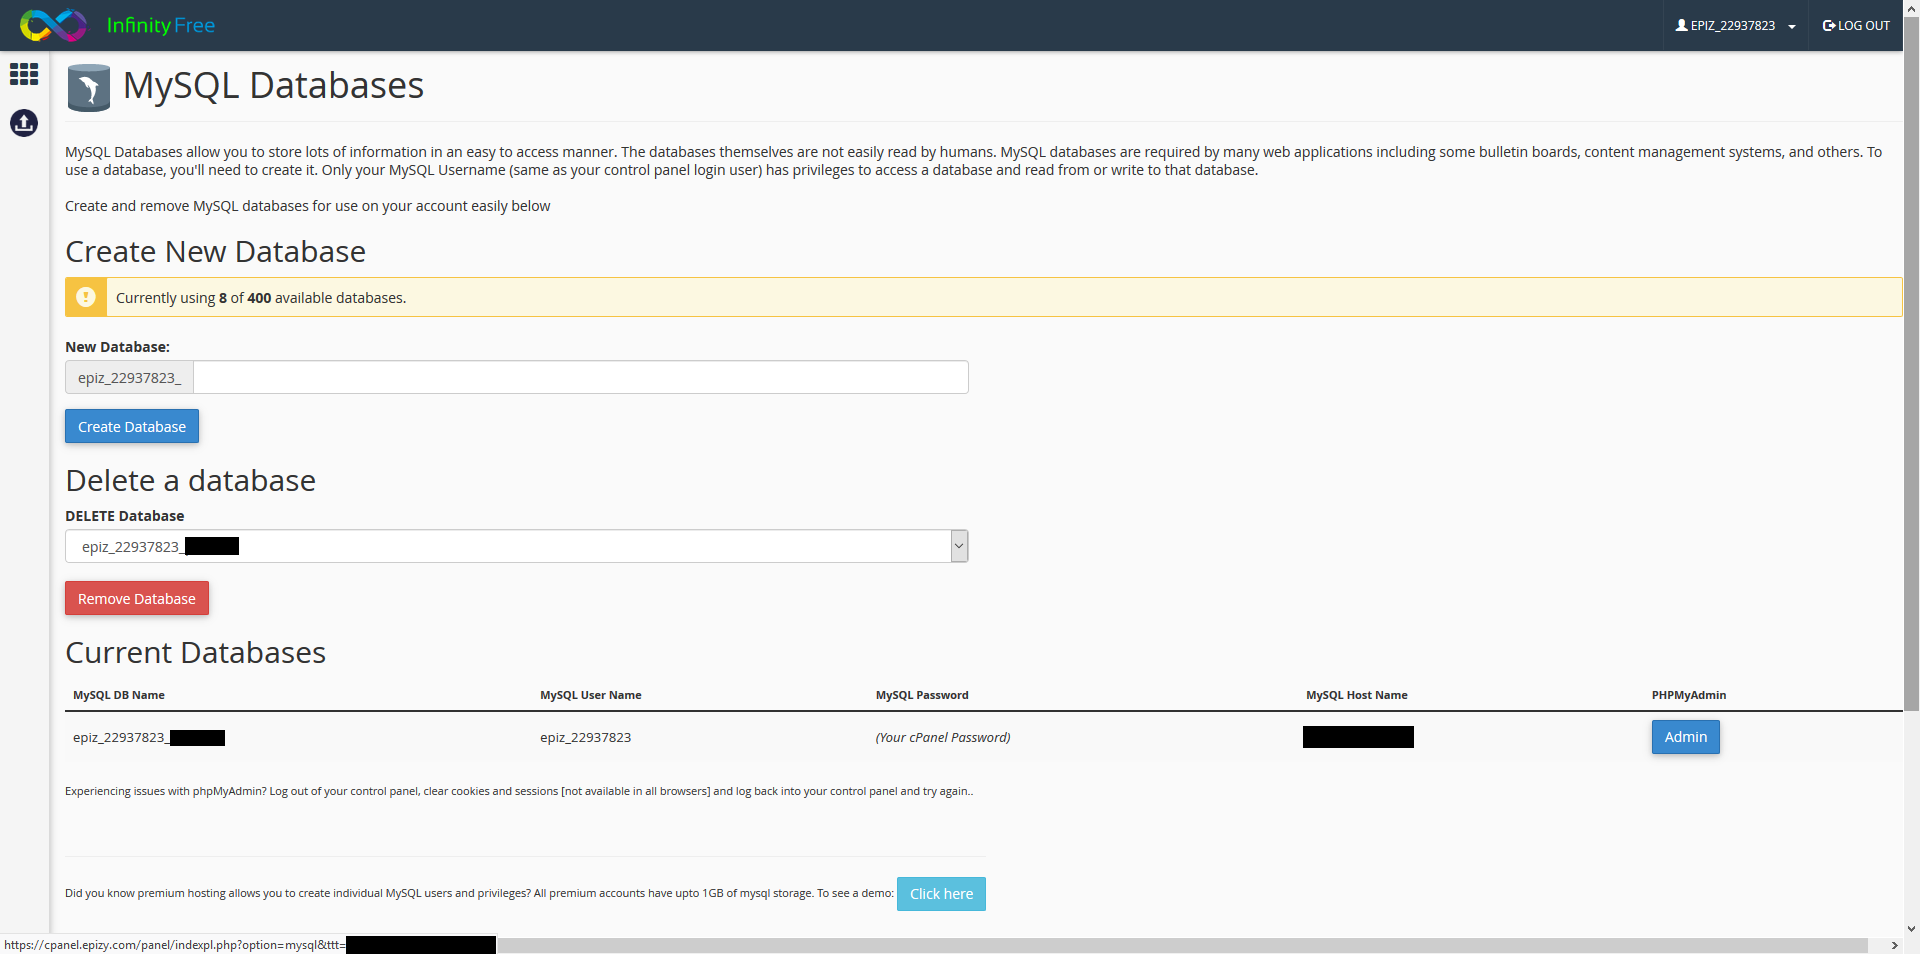Click here to see the premium demo
Screen dimensions: 1920x954
[940, 893]
